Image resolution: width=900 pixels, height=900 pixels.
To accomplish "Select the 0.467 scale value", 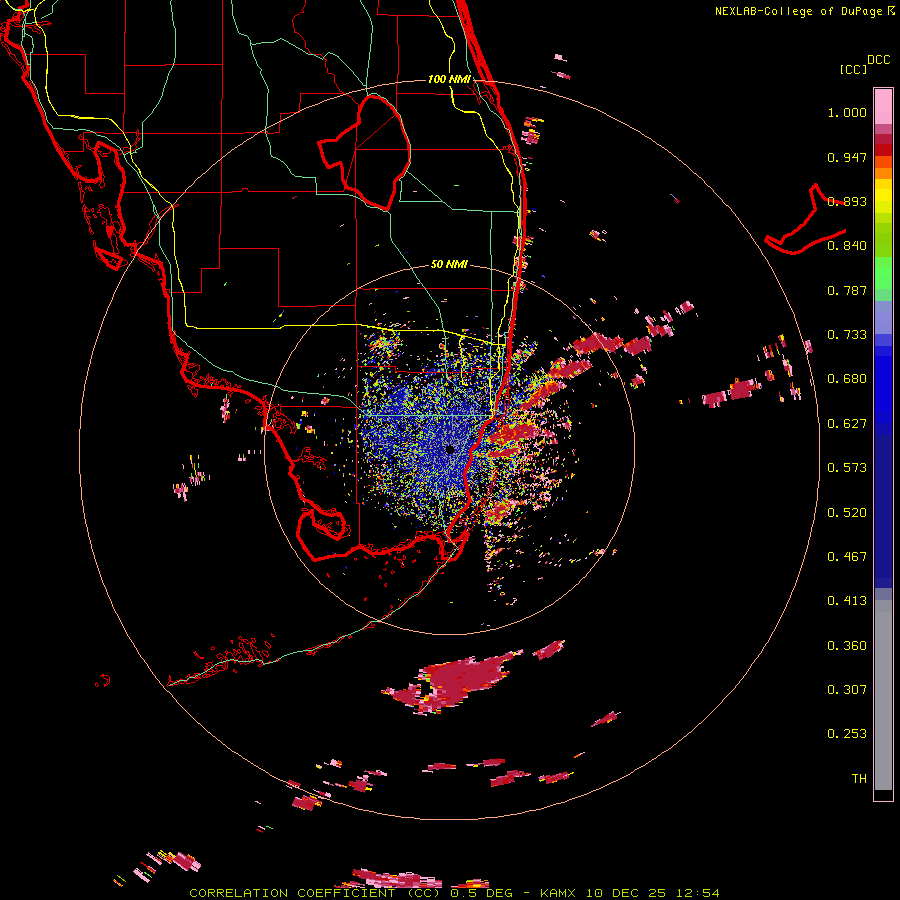I will [847, 557].
